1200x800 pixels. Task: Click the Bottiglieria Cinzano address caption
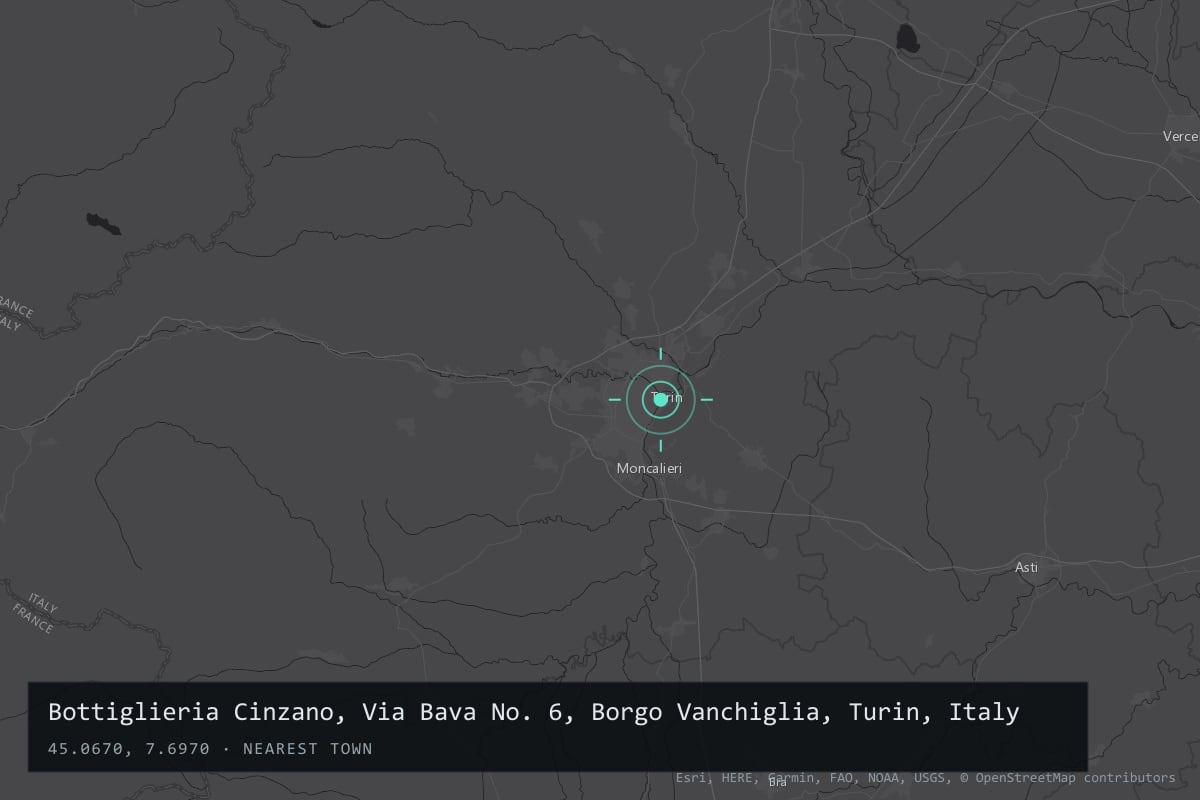(534, 712)
